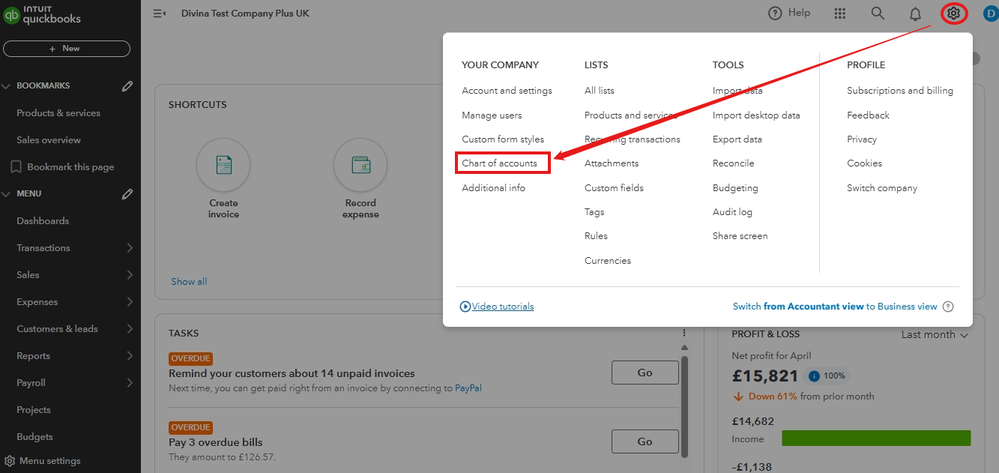Open Attachments in Lists
Screen dimensions: 999x473
612,164
